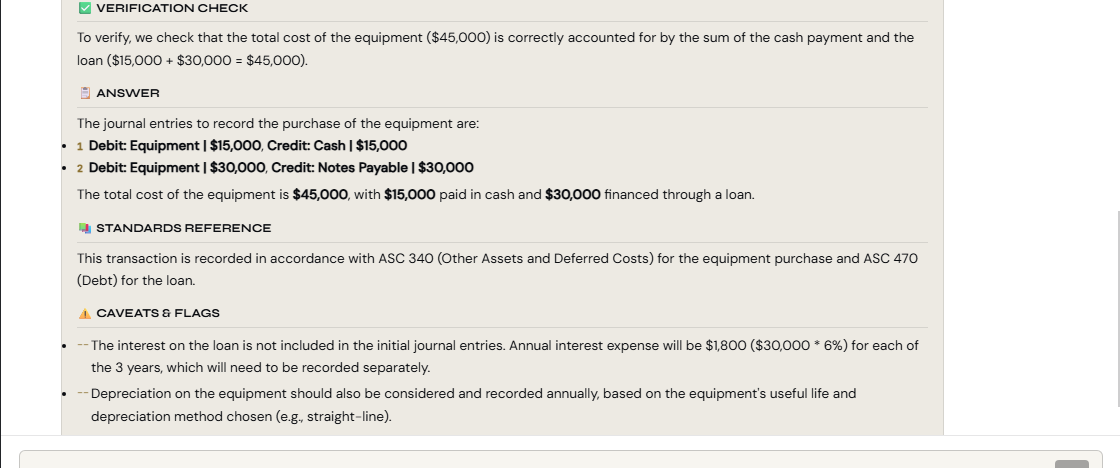
Task: Click the number 1 journal entry marker
Action: pos(79,146)
